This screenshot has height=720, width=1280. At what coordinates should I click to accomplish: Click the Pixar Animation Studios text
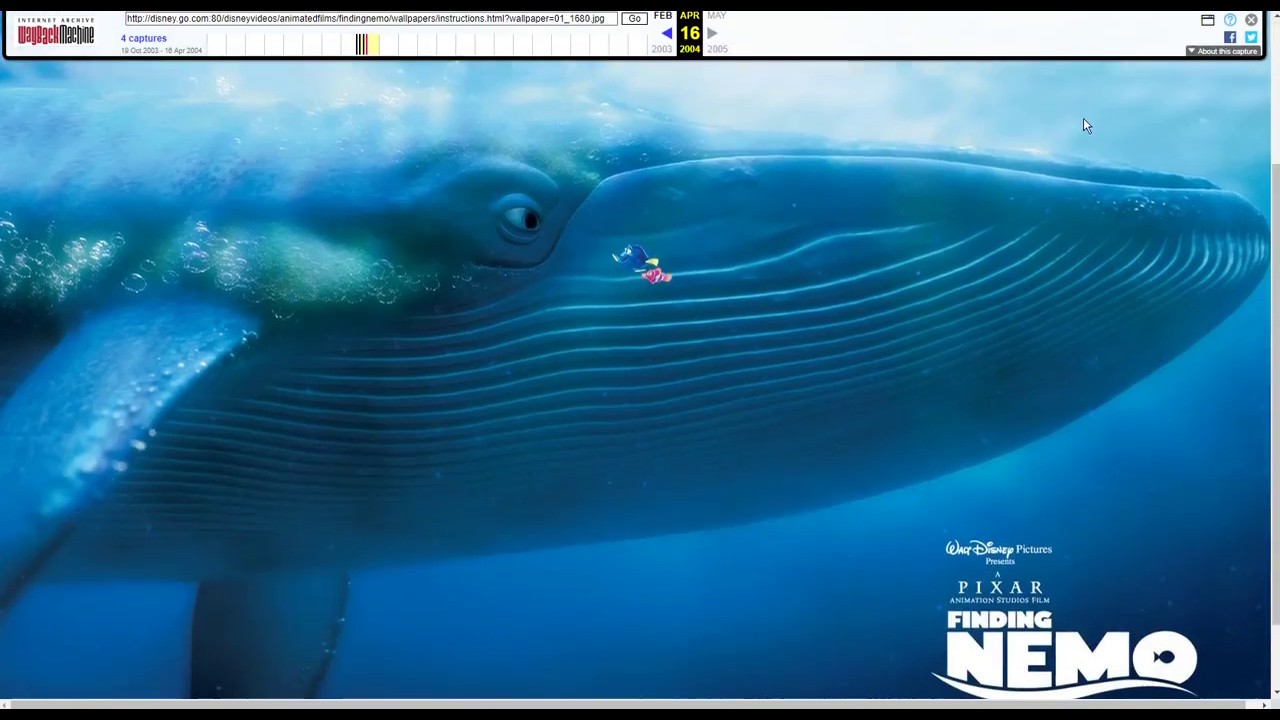tap(1000, 591)
